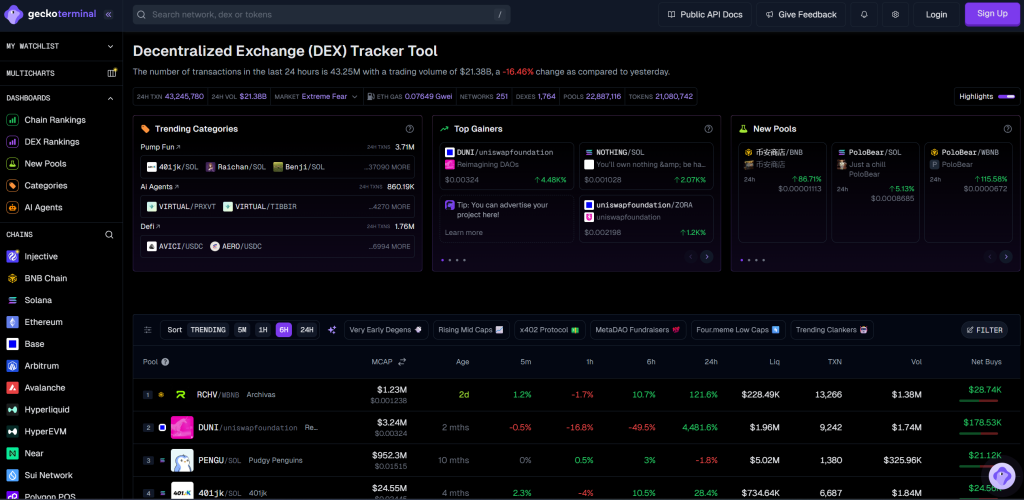The width and height of the screenshot is (1024, 500).
Task: Search chains using the magnifier icon
Action: tap(110, 235)
